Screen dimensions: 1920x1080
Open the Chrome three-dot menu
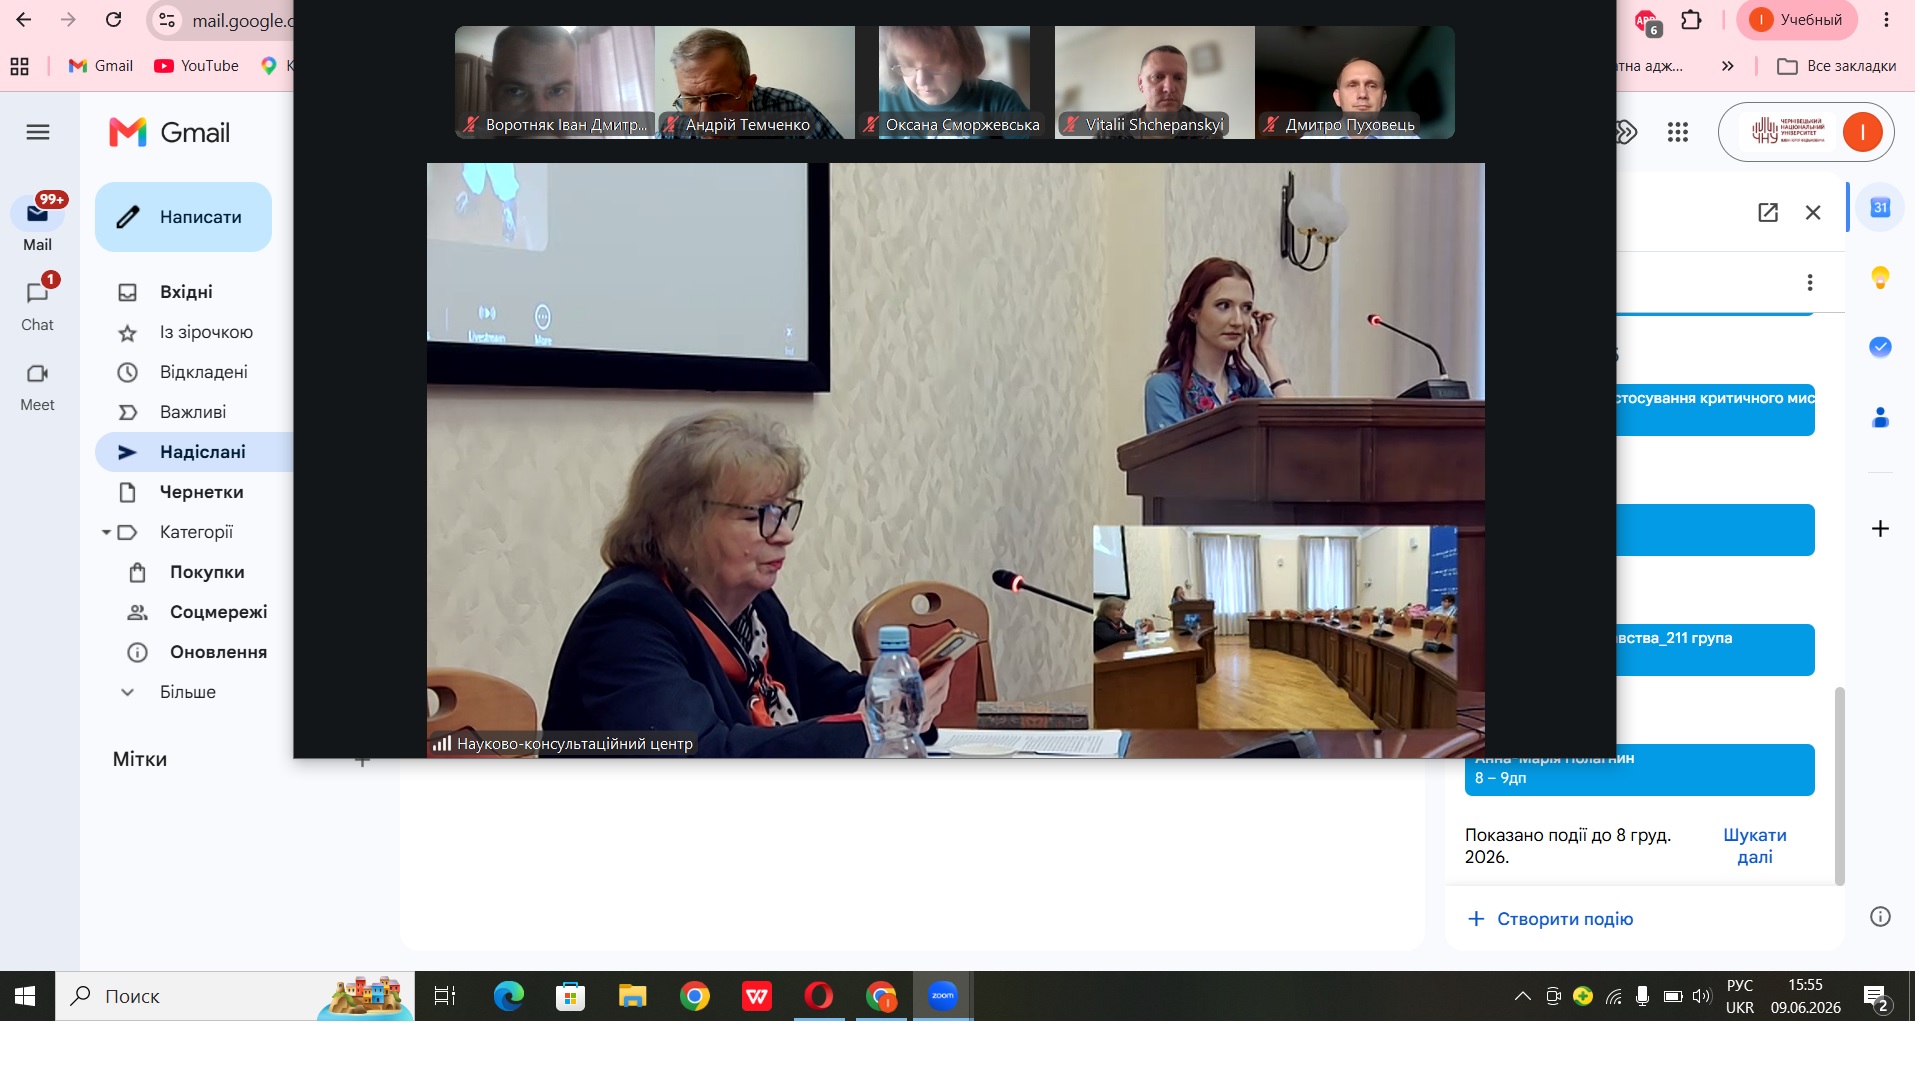pyautogui.click(x=1886, y=20)
